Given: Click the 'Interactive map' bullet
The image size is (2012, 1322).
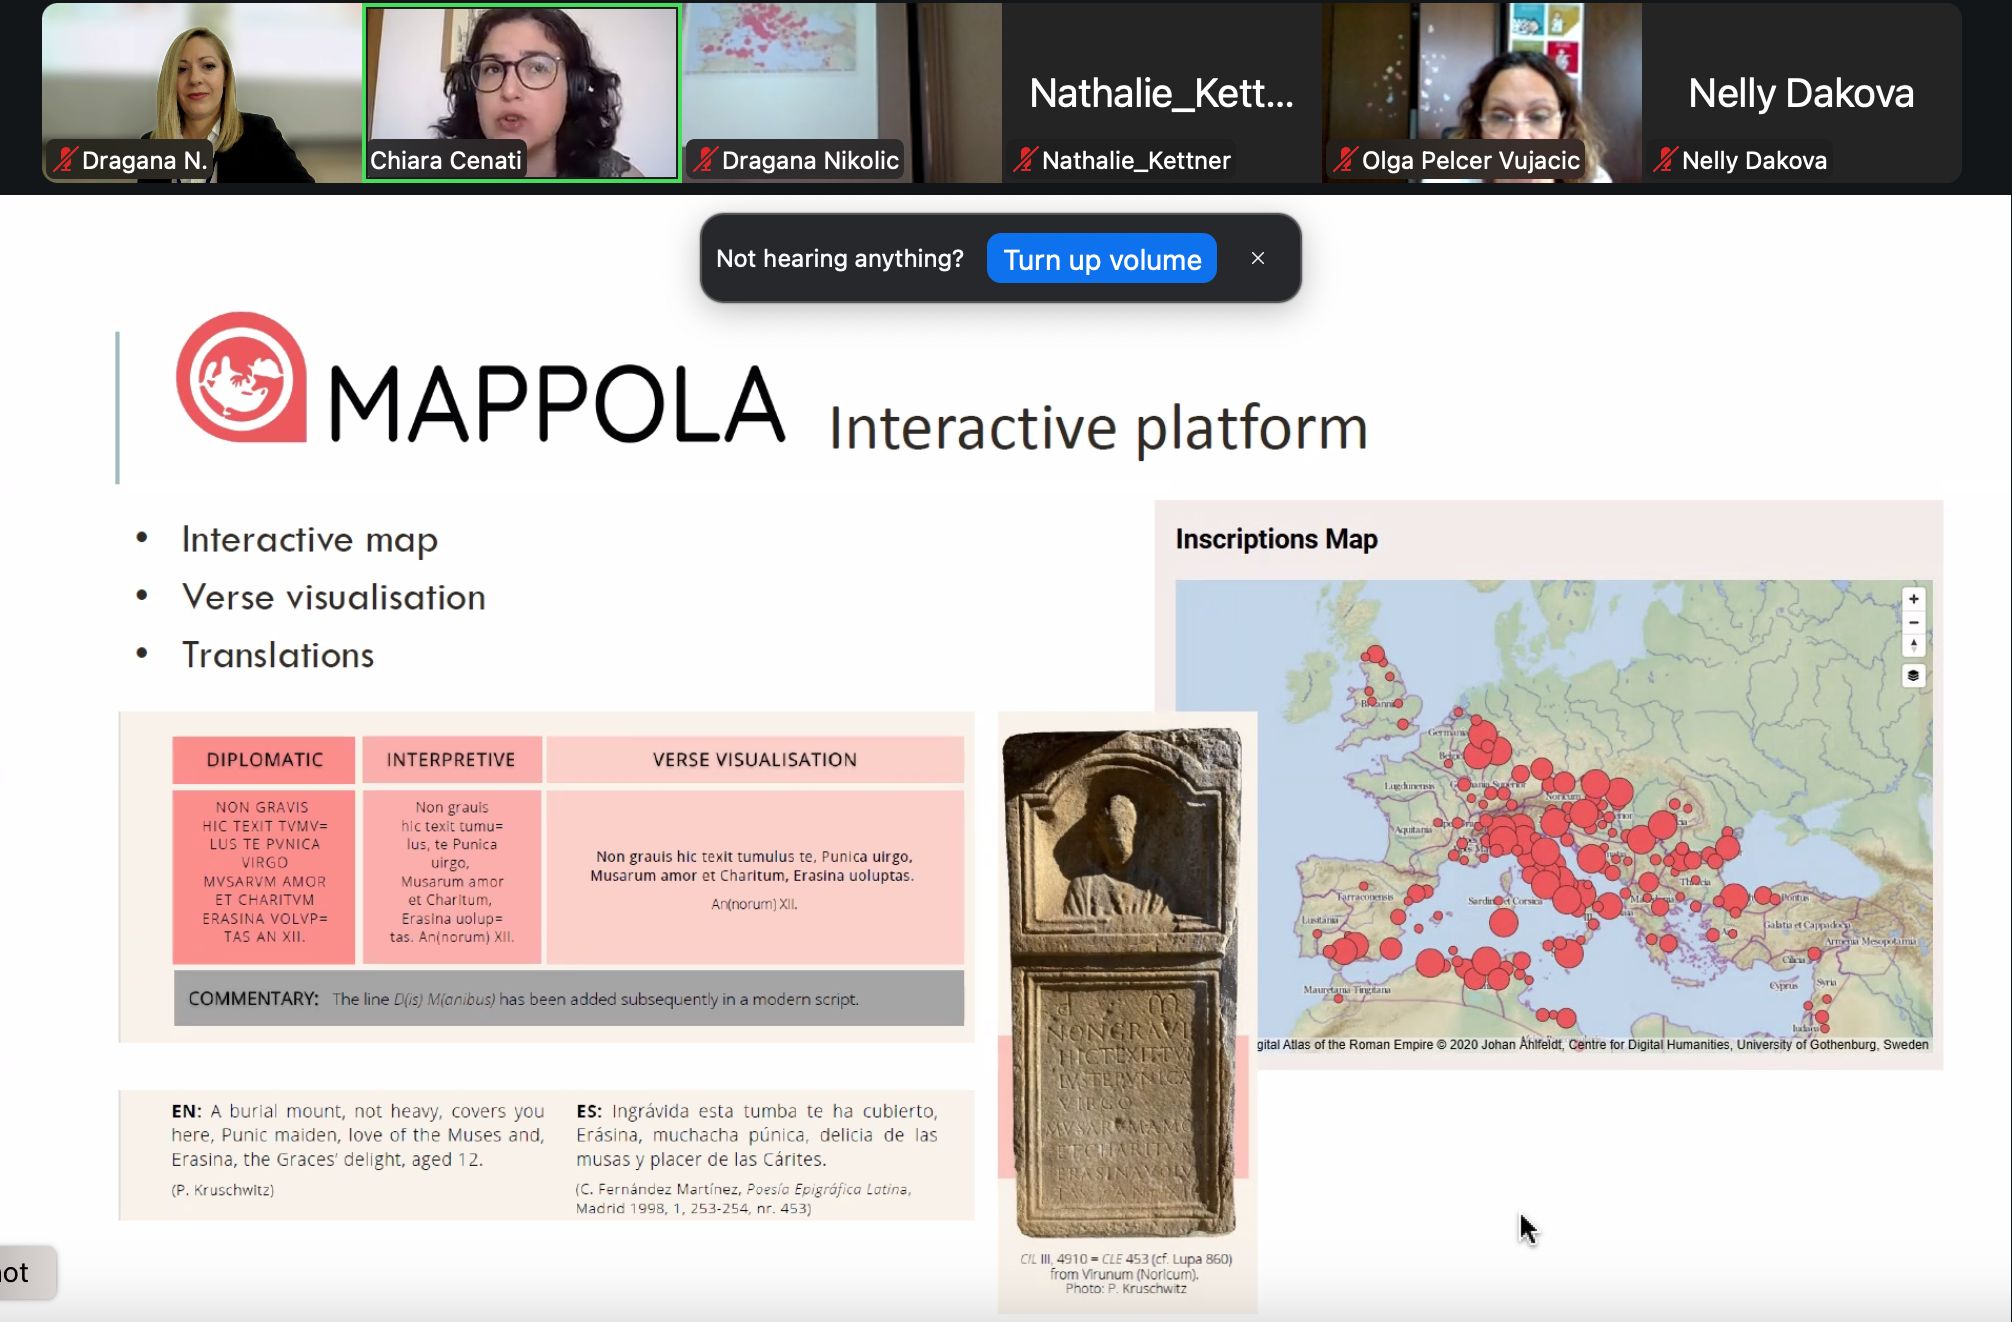Looking at the screenshot, I should 310,540.
